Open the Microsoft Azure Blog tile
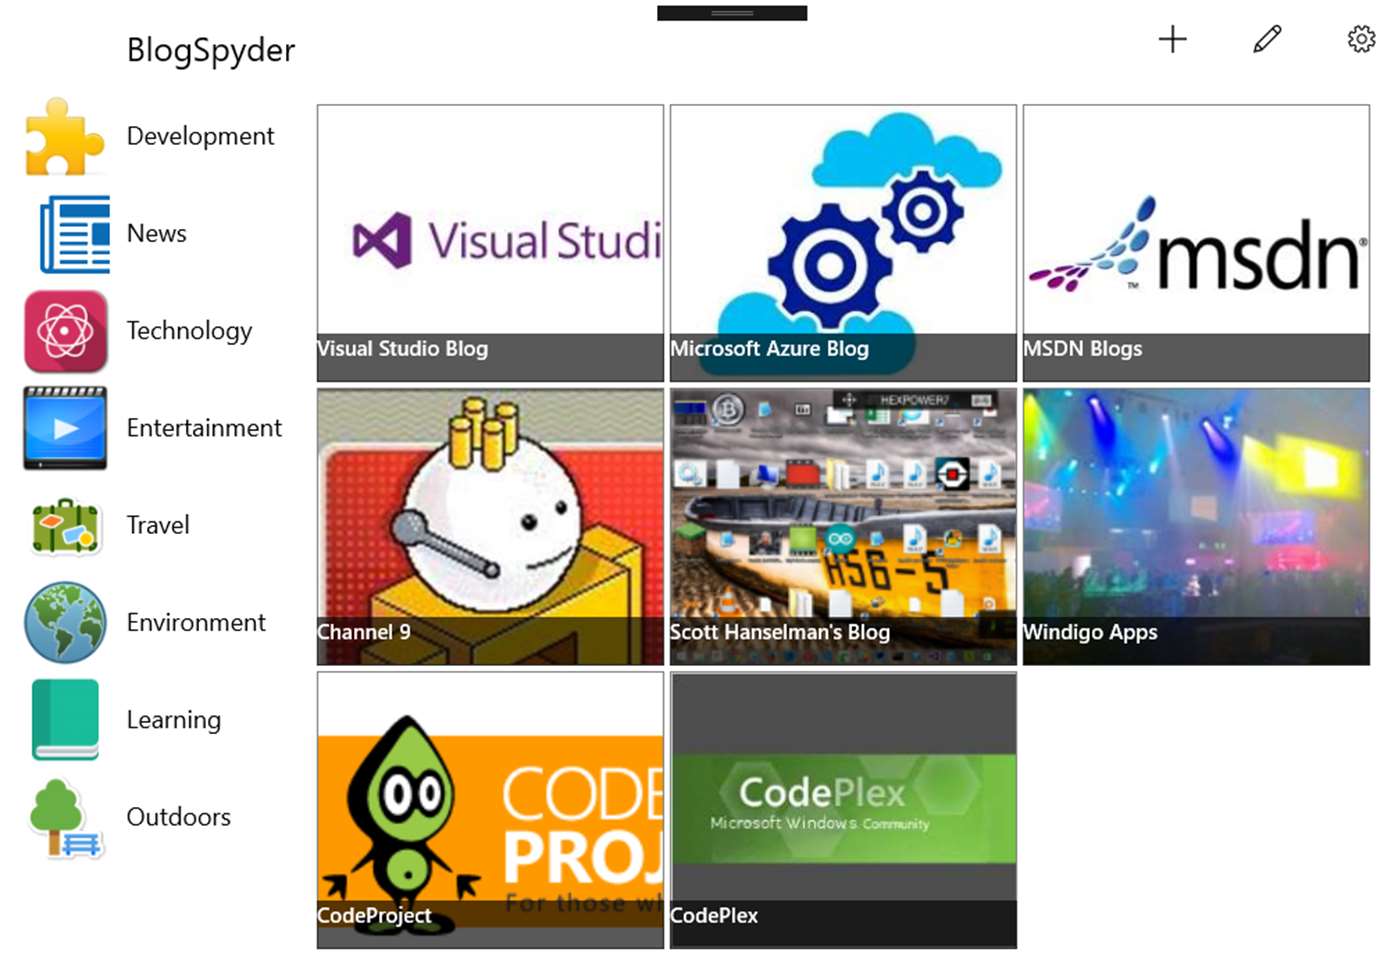 [843, 243]
